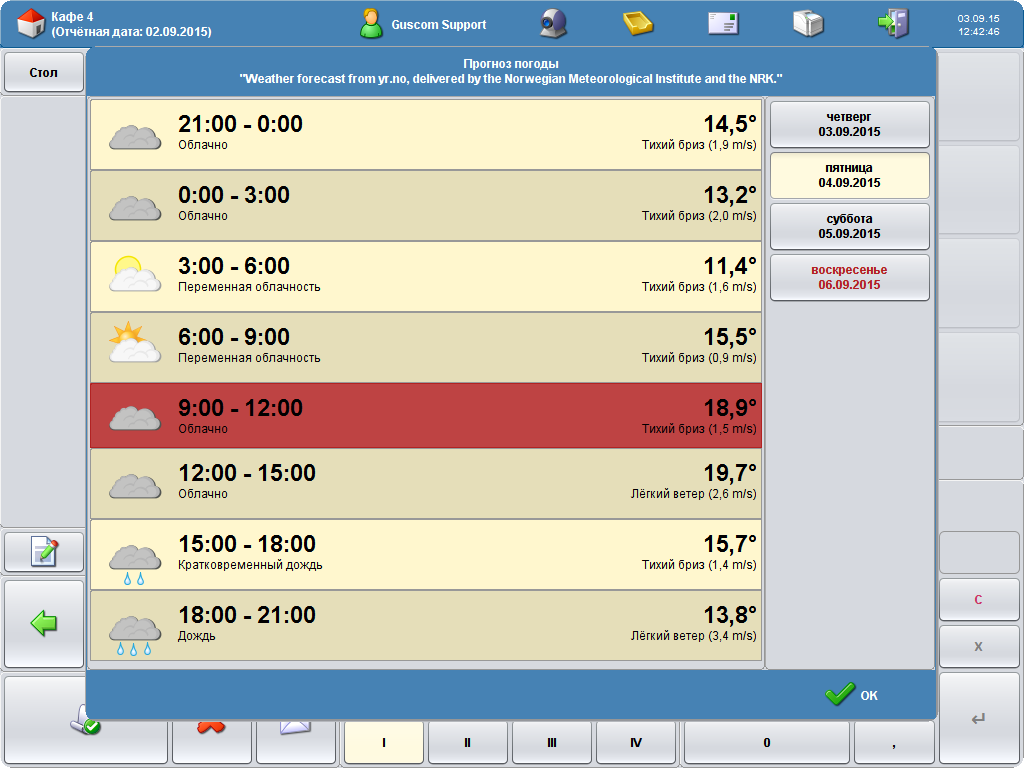
Task: Select the 18:00 - 21:00 rain forecast row
Action: tap(426, 625)
